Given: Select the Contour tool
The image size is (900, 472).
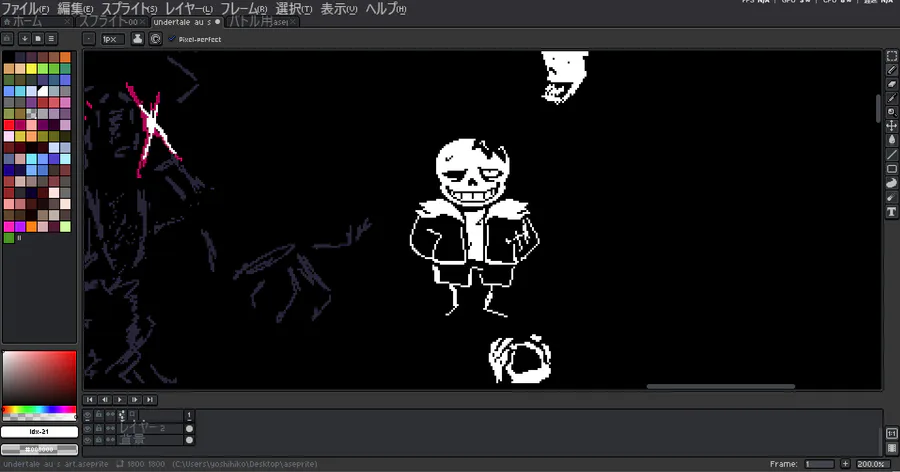Looking at the screenshot, I should [x=891, y=183].
